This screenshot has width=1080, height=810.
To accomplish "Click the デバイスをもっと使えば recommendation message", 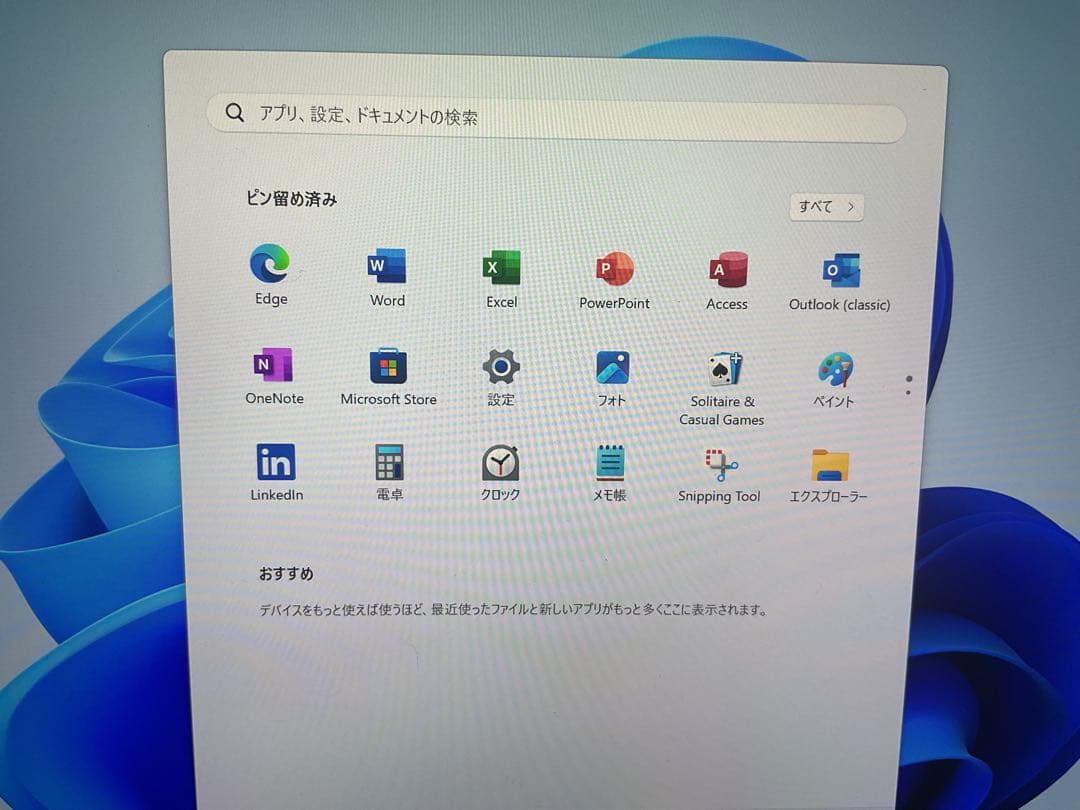I will click(513, 610).
